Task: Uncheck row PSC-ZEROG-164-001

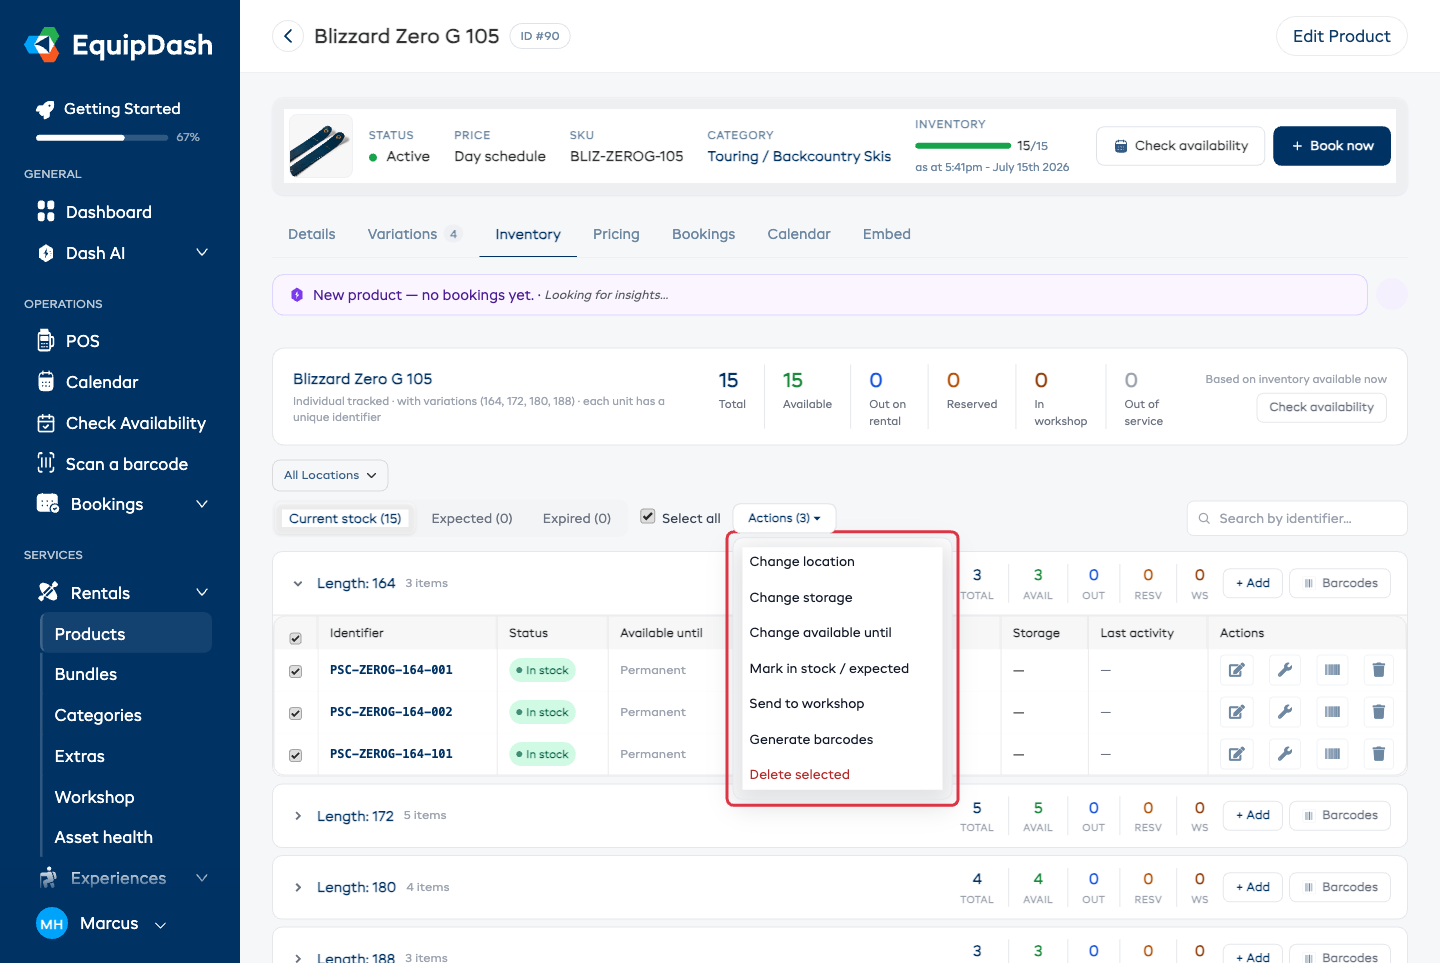Action: tap(295, 671)
